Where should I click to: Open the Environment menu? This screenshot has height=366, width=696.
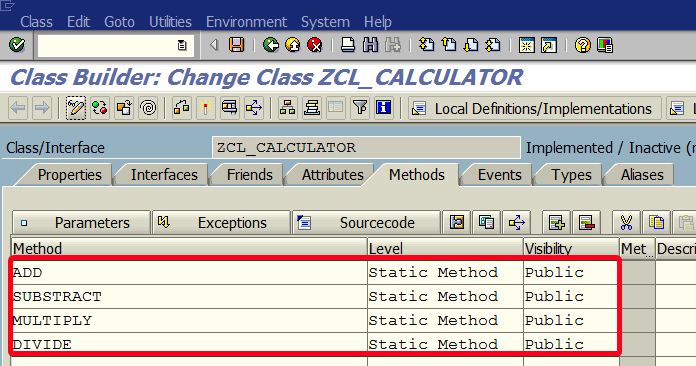click(246, 22)
